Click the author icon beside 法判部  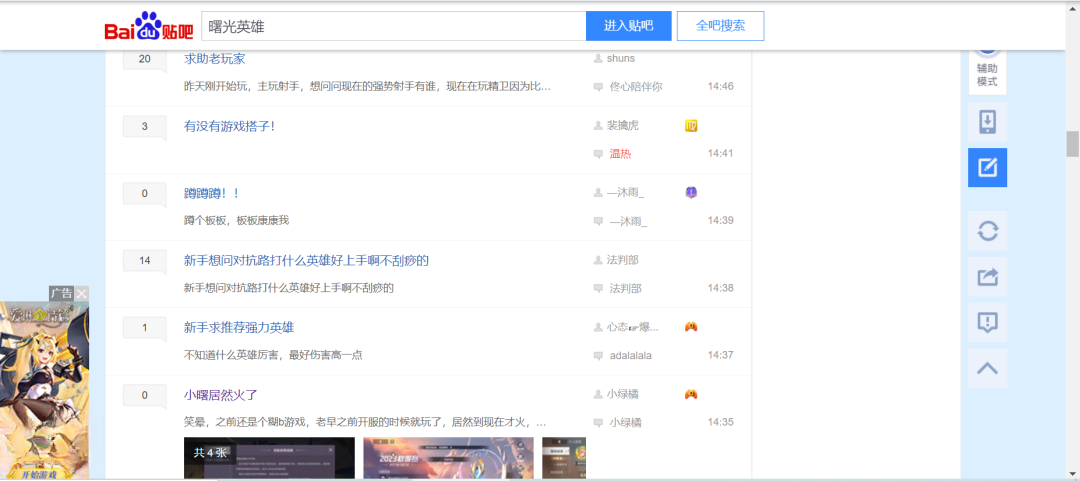(598, 260)
